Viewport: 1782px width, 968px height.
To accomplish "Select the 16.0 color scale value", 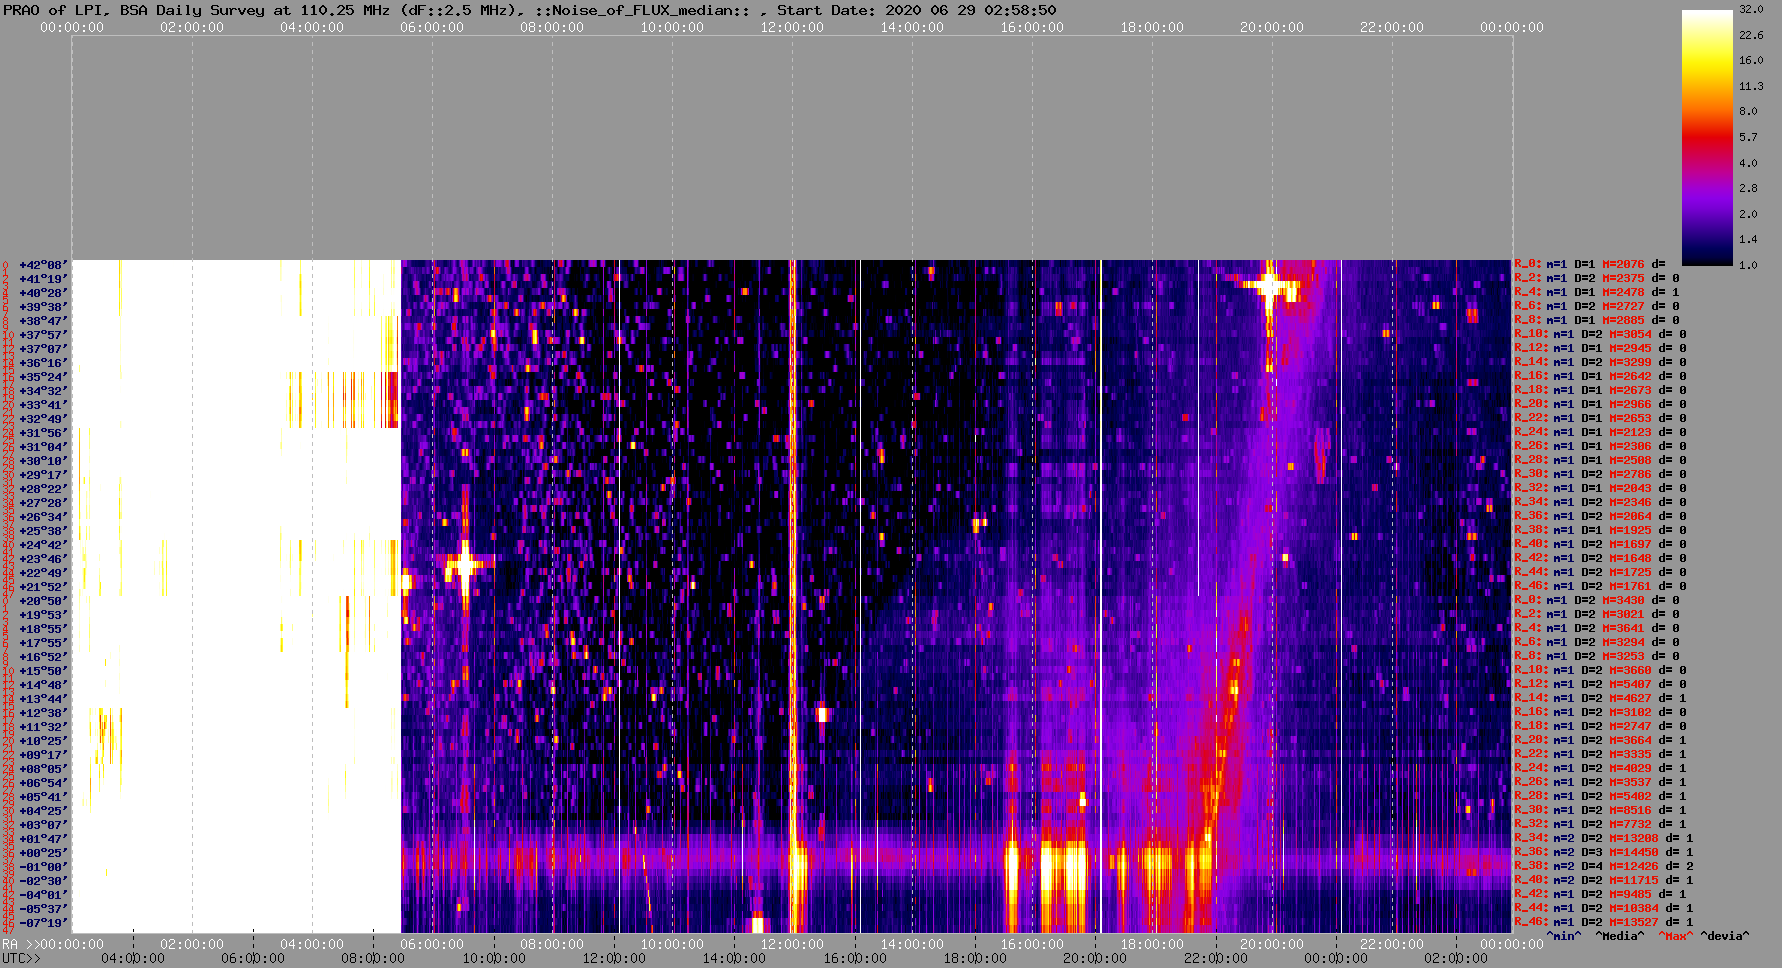I will pyautogui.click(x=1750, y=60).
